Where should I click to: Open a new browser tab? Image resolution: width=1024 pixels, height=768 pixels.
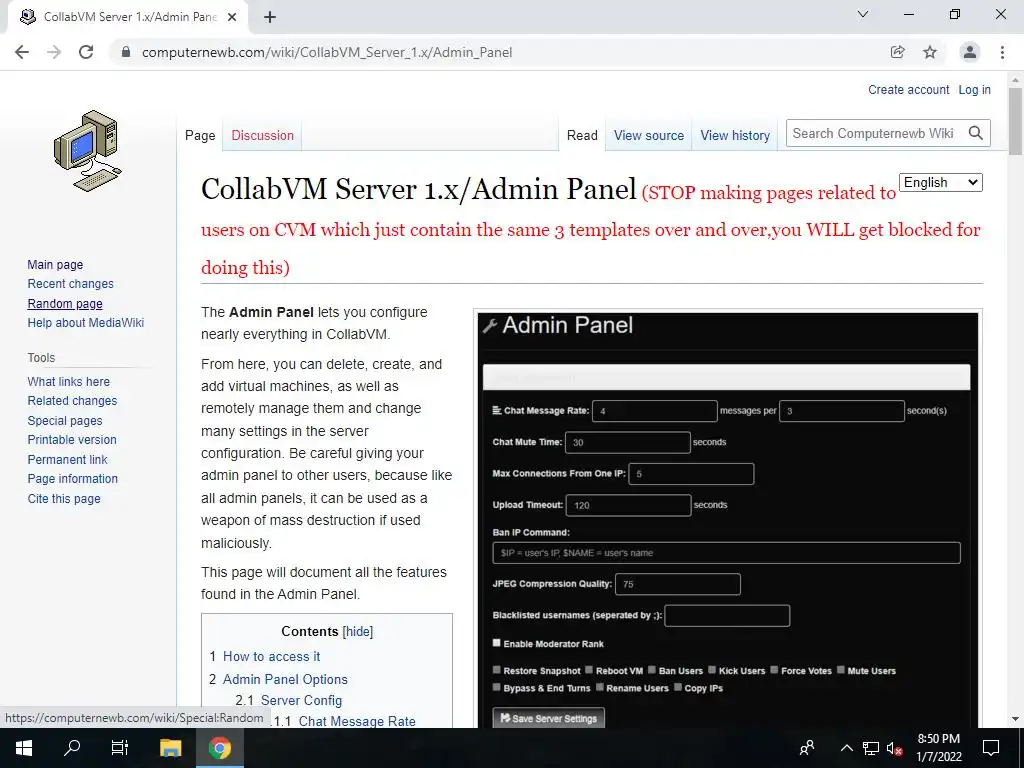coord(270,18)
